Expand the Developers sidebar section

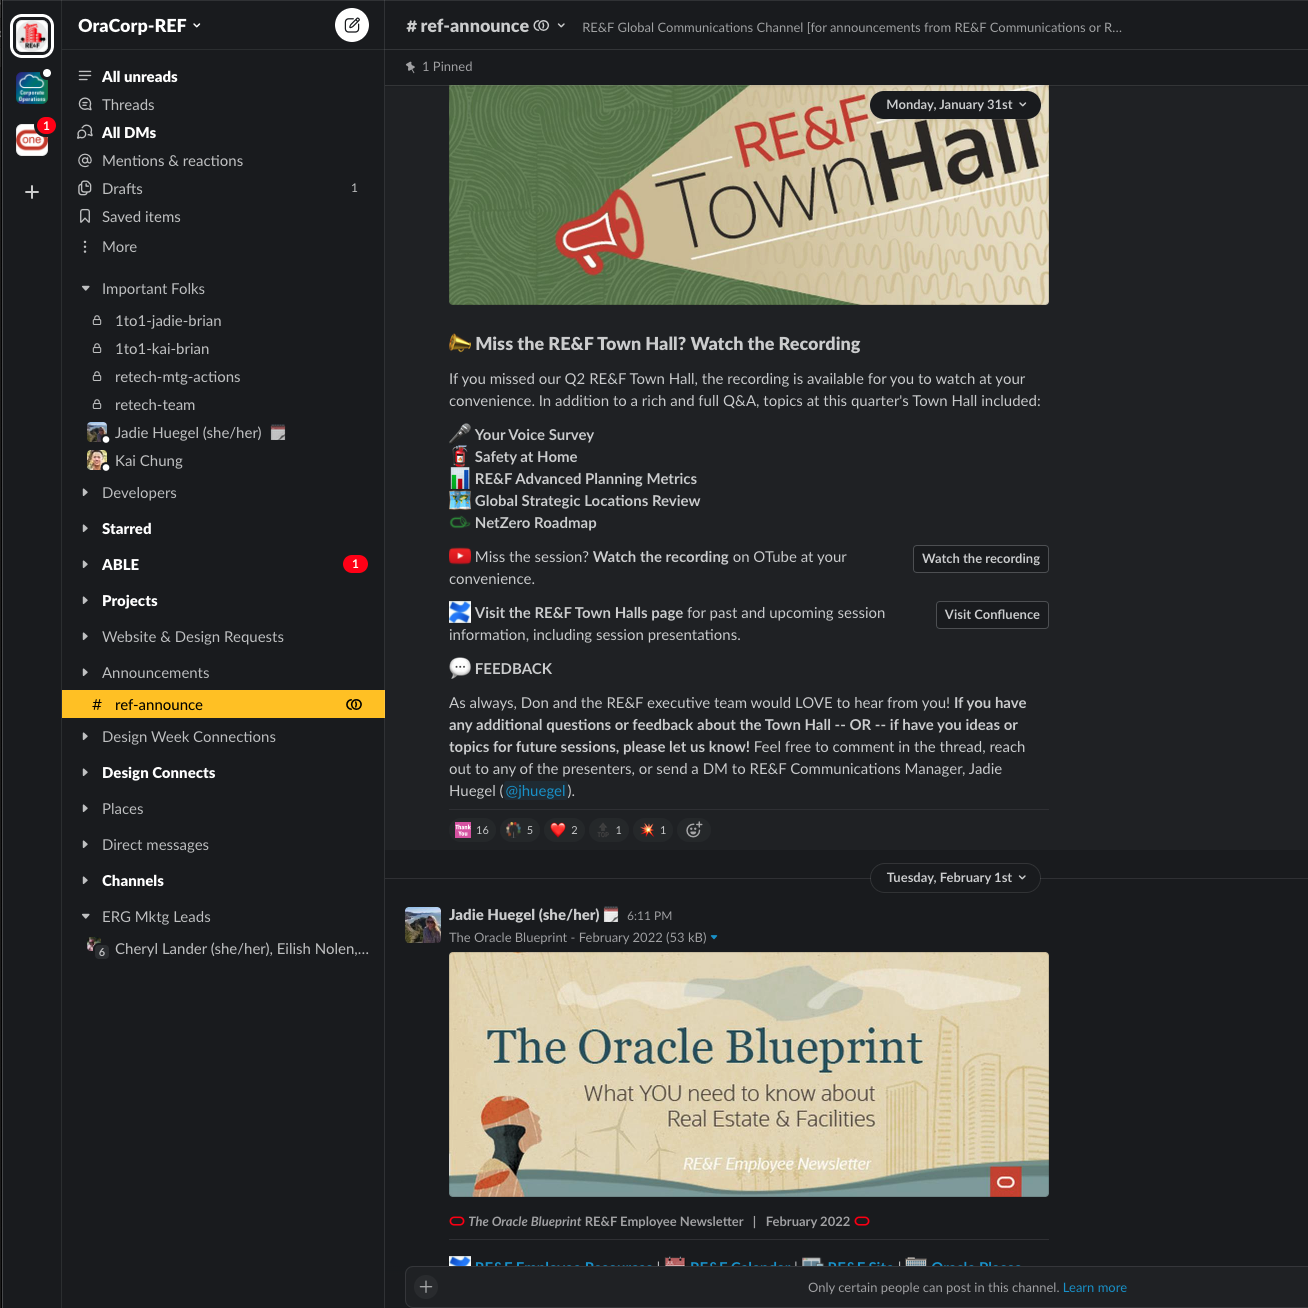139,493
